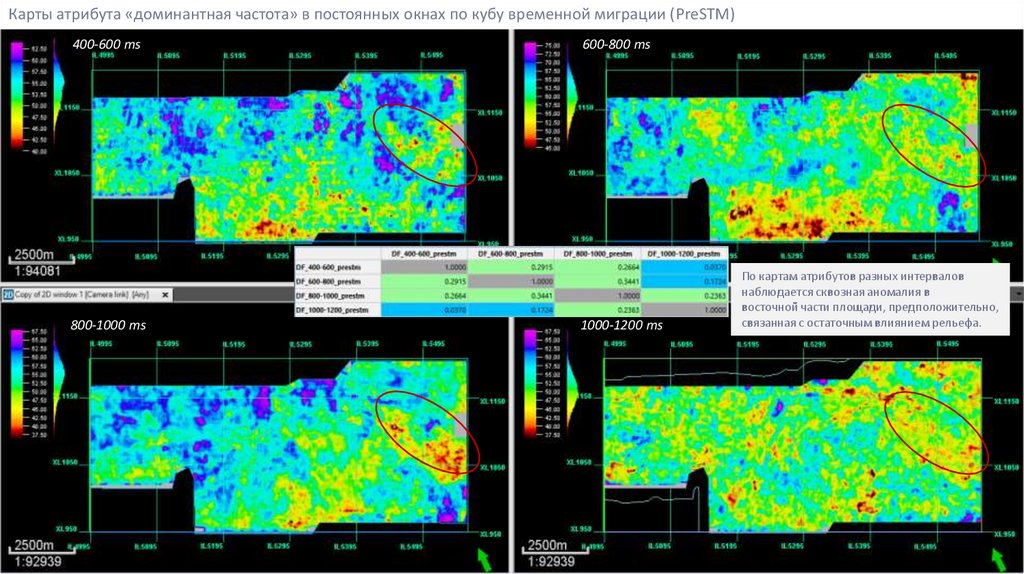Select the DF_1000-1200_prestm column header
This screenshot has height=574, width=1024.
pyautogui.click(x=684, y=253)
